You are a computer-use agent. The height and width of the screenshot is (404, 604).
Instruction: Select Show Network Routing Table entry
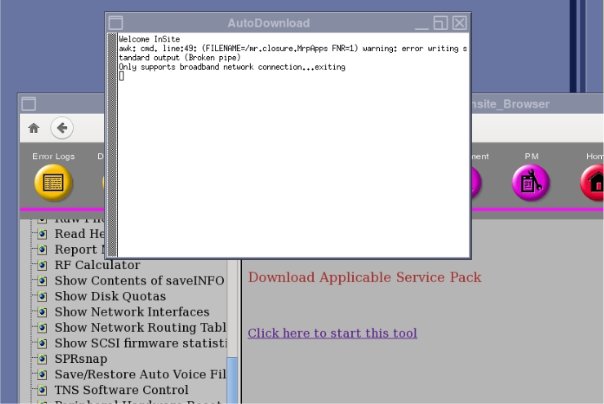pyautogui.click(x=140, y=327)
